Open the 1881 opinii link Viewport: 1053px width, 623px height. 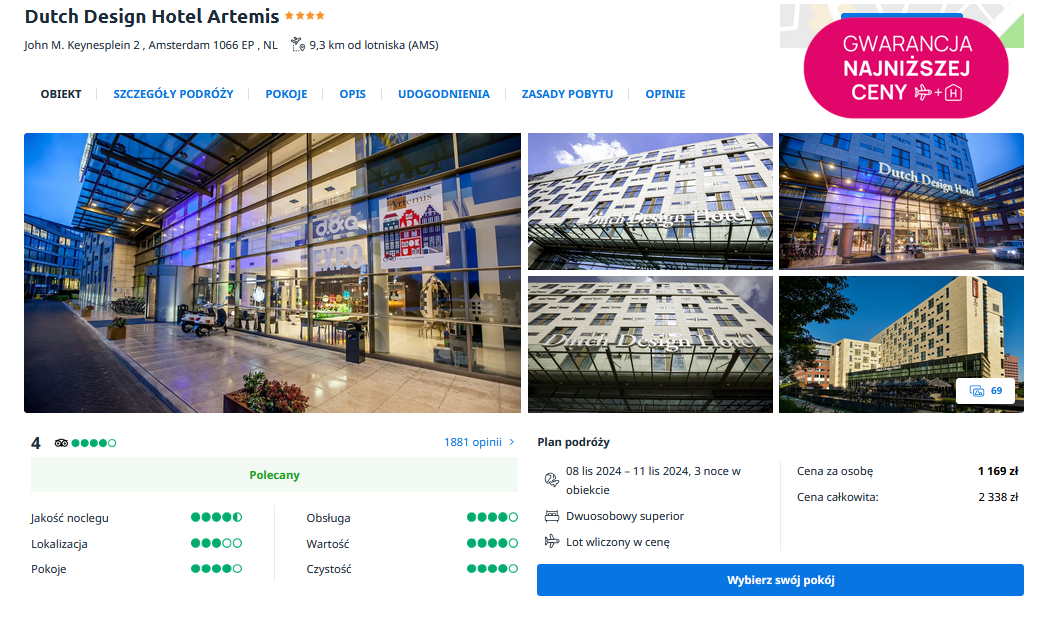(x=473, y=442)
